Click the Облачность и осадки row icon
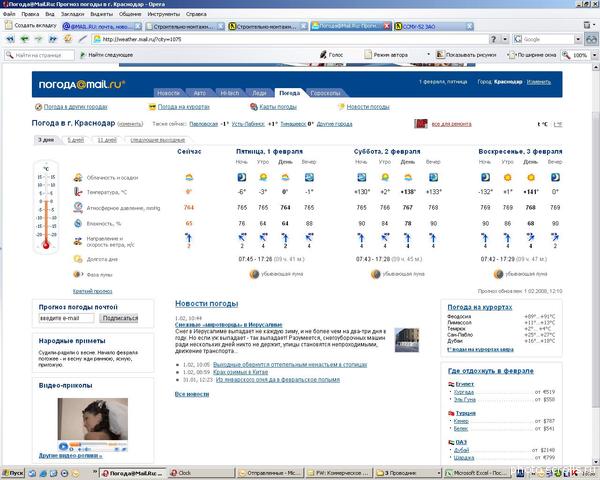Screen dimensions: 600x480 [x=78, y=177]
